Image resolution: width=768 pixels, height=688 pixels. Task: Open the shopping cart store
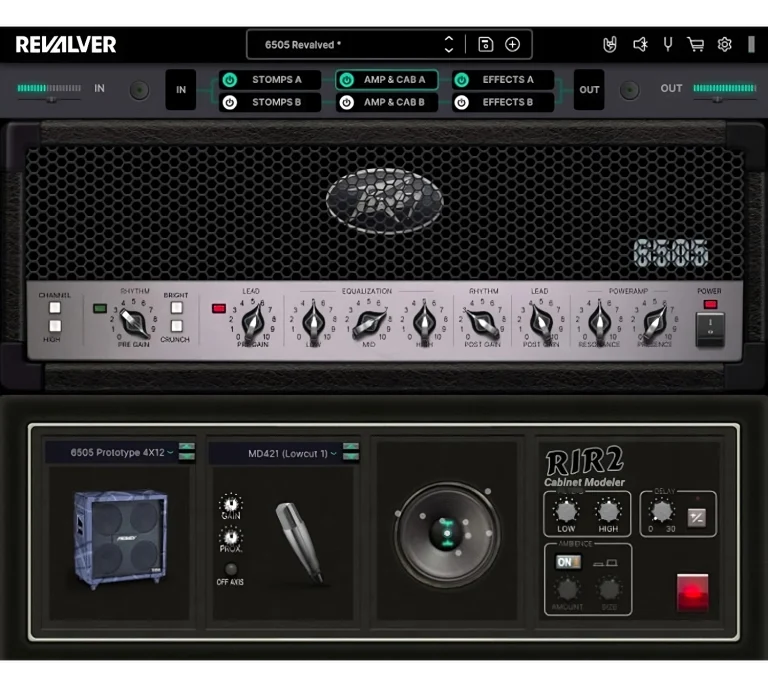[x=696, y=45]
